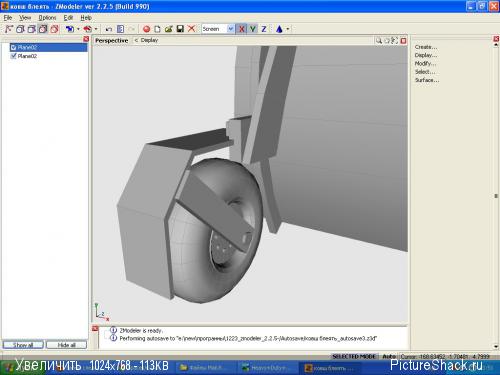Screen dimensions: 500x375
Task: Open the Edit menu
Action: pyautogui.click(x=68, y=18)
